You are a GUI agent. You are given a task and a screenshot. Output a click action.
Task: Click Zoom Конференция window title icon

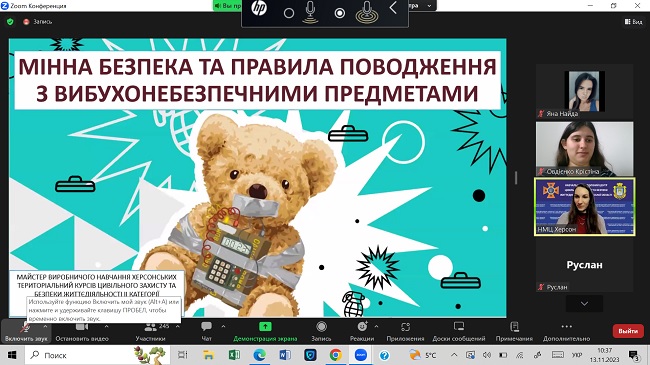(5, 5)
